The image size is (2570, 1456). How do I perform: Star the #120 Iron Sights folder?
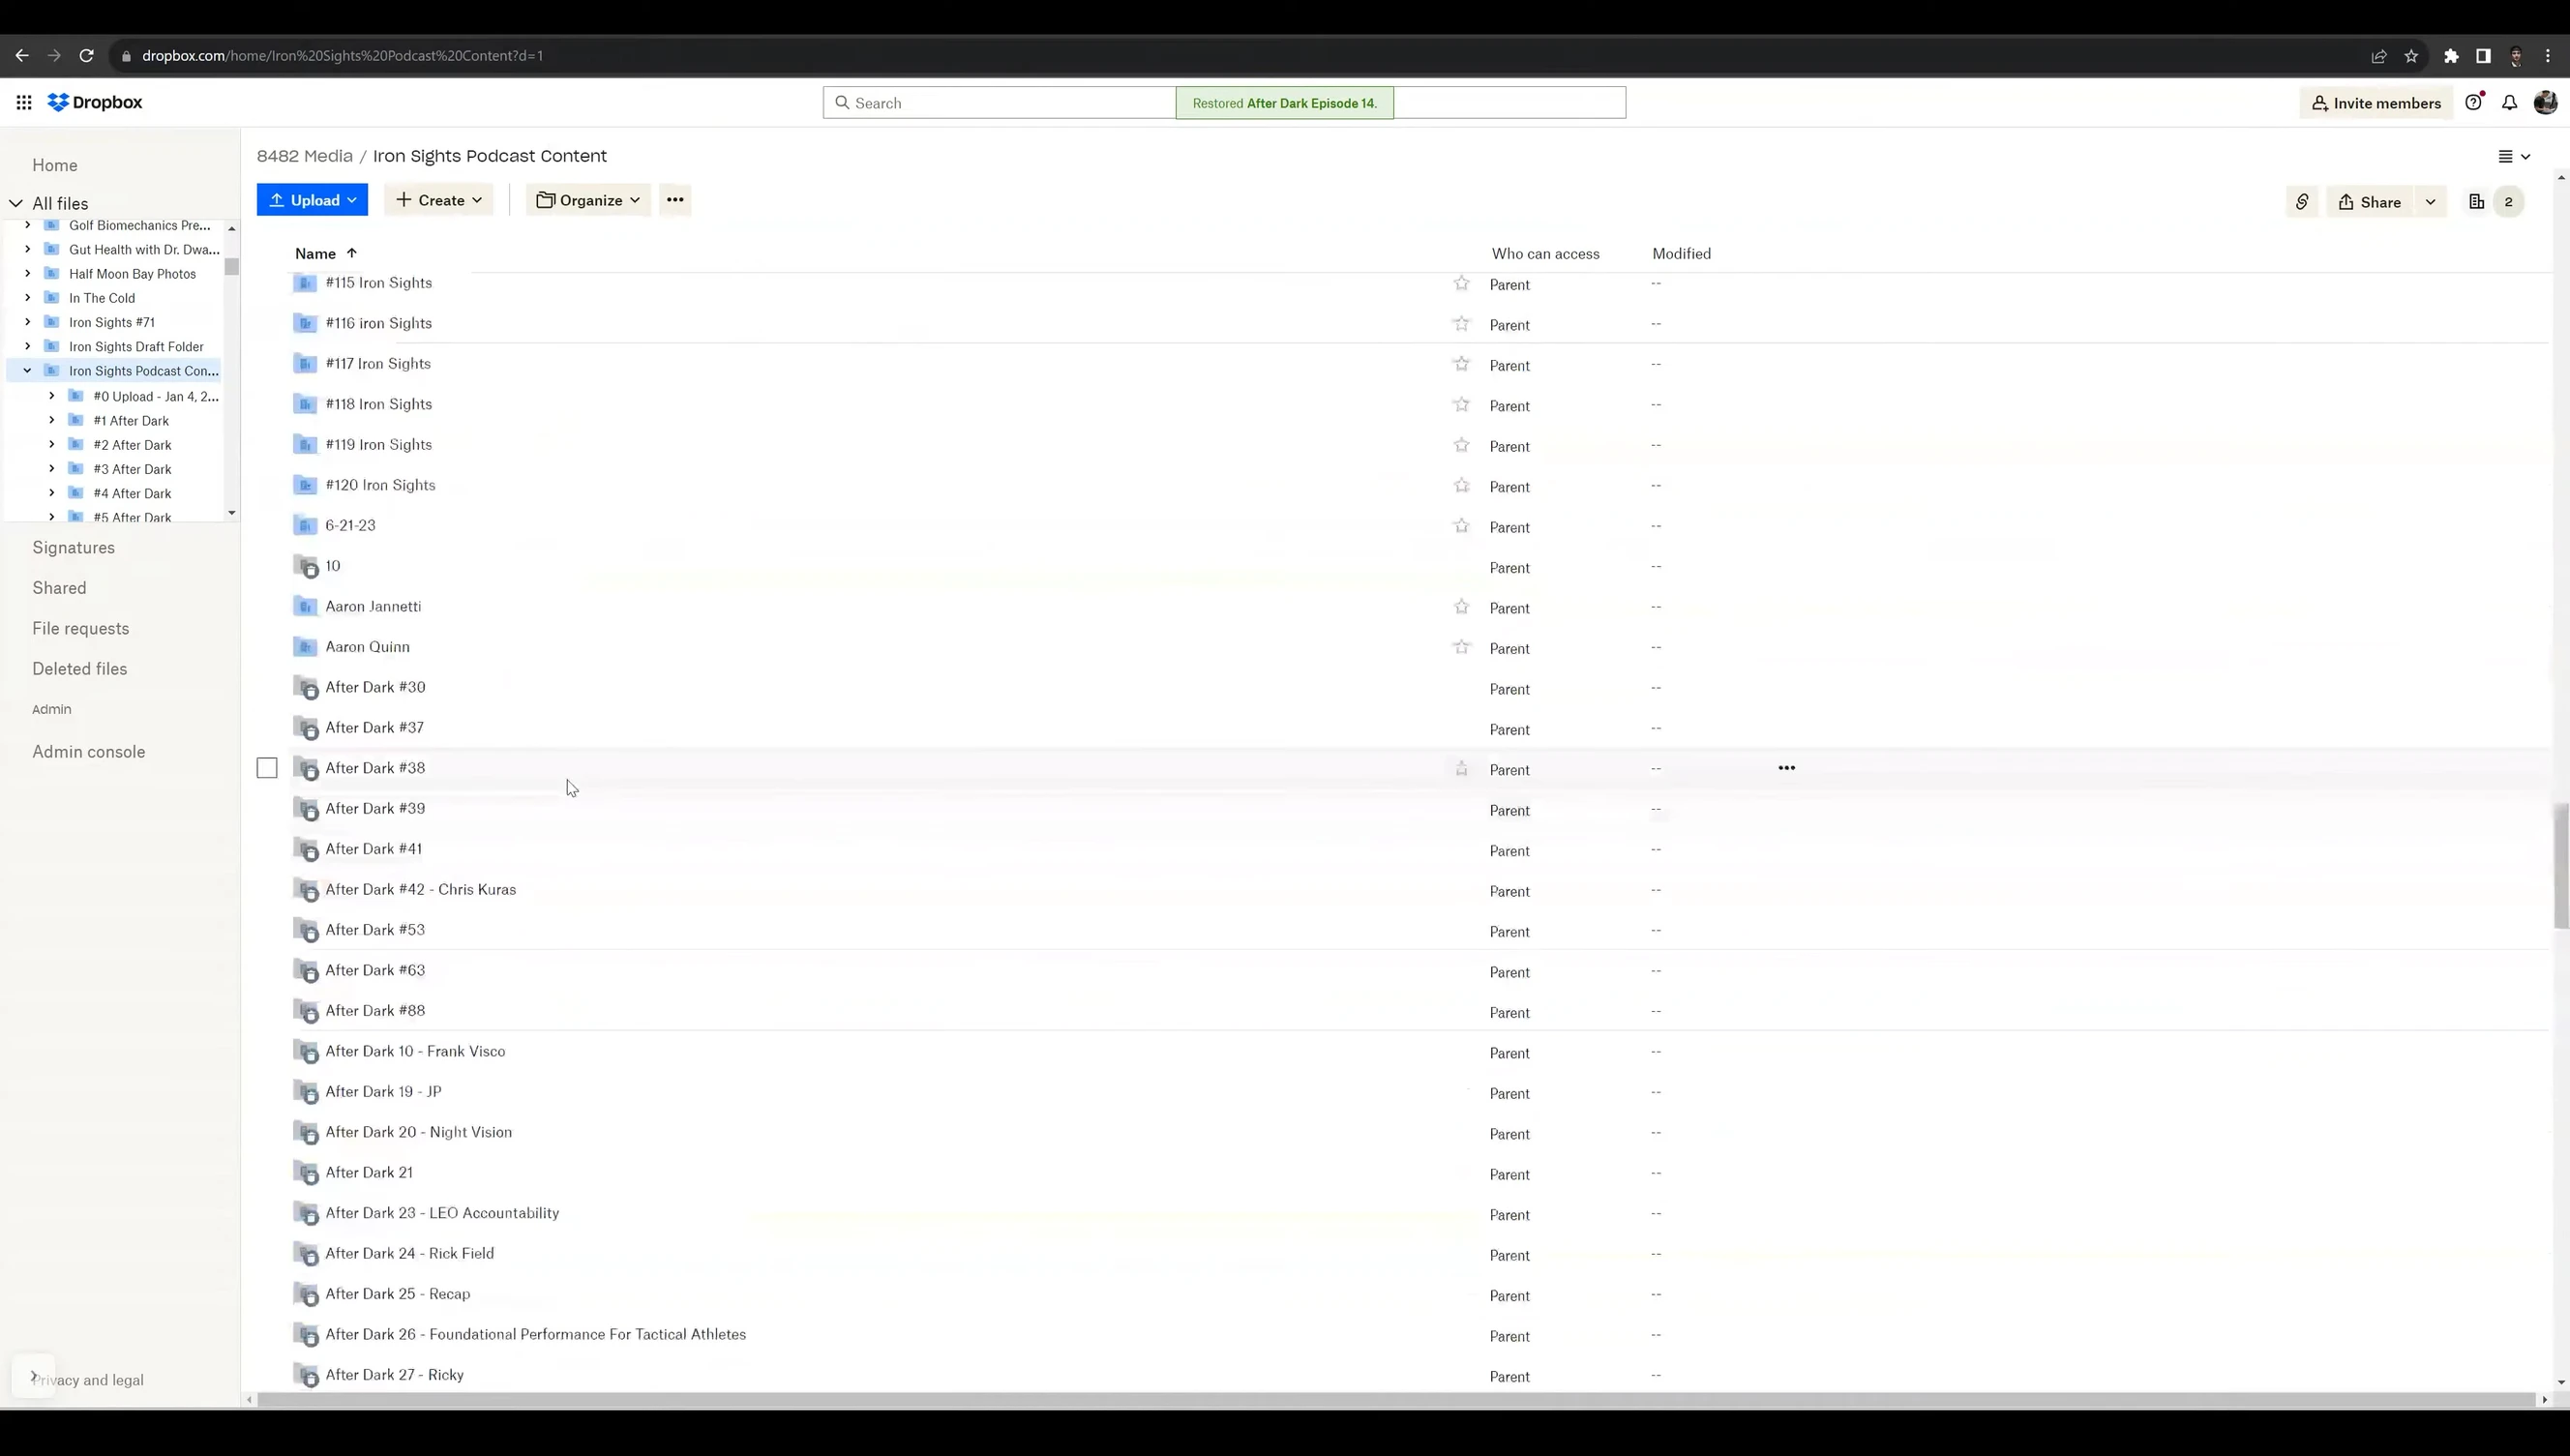pos(1461,486)
